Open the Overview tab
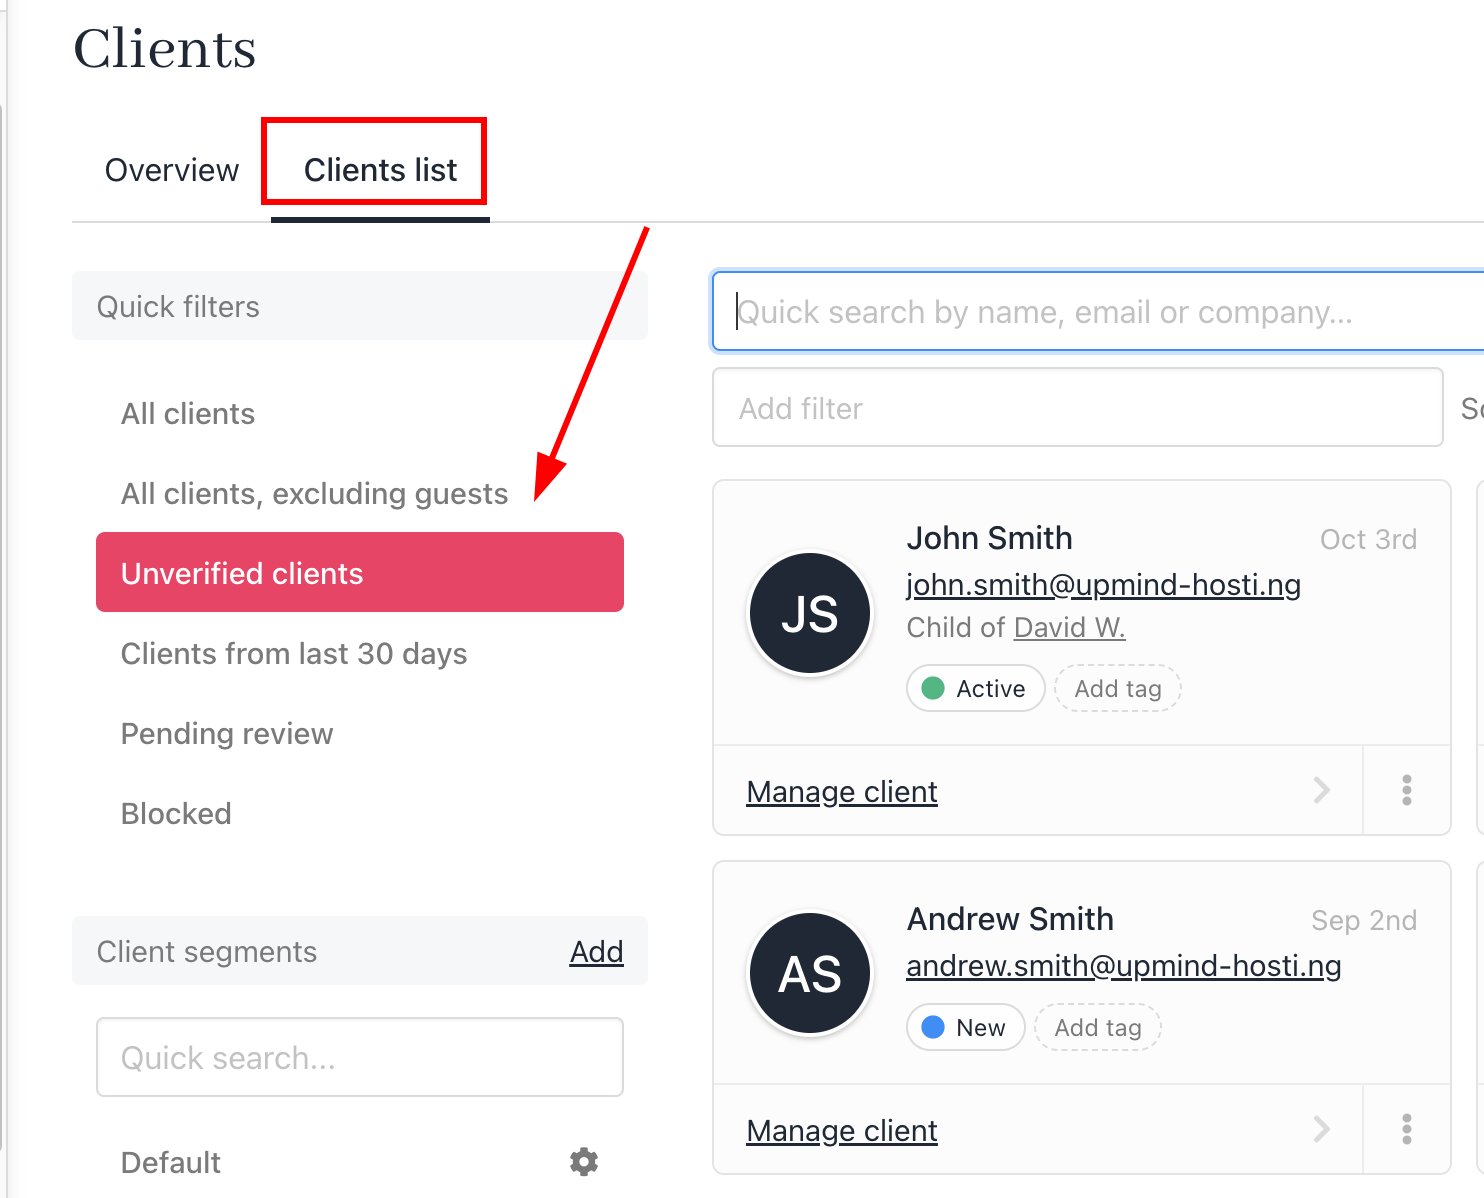1484x1198 pixels. (172, 170)
